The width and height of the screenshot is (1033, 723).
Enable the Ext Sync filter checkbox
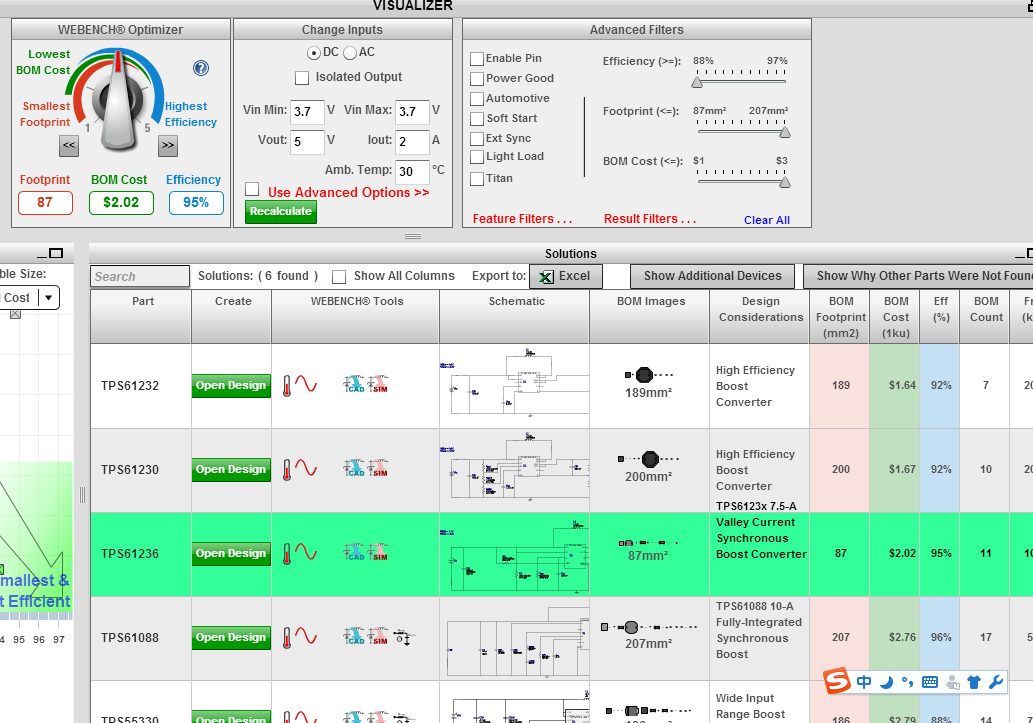point(477,139)
